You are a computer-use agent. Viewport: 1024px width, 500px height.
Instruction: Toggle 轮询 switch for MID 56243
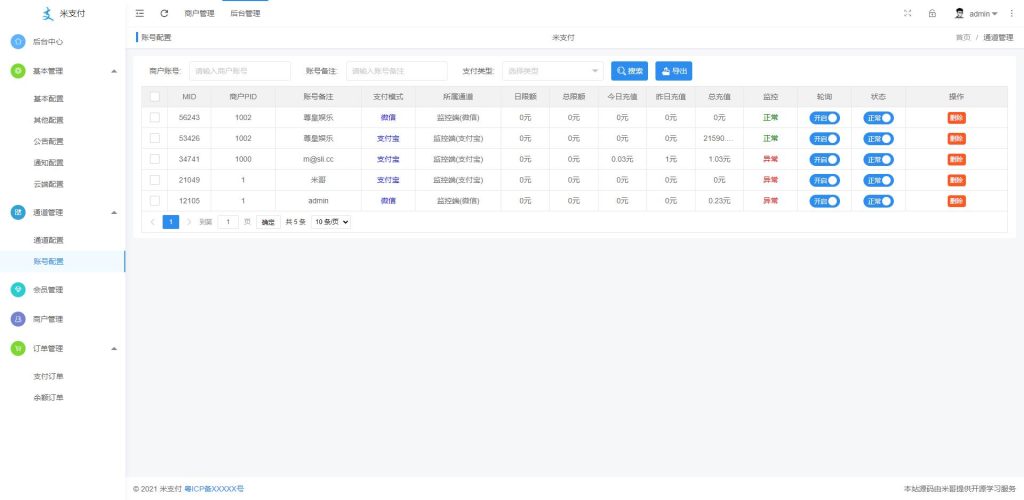[x=824, y=118]
